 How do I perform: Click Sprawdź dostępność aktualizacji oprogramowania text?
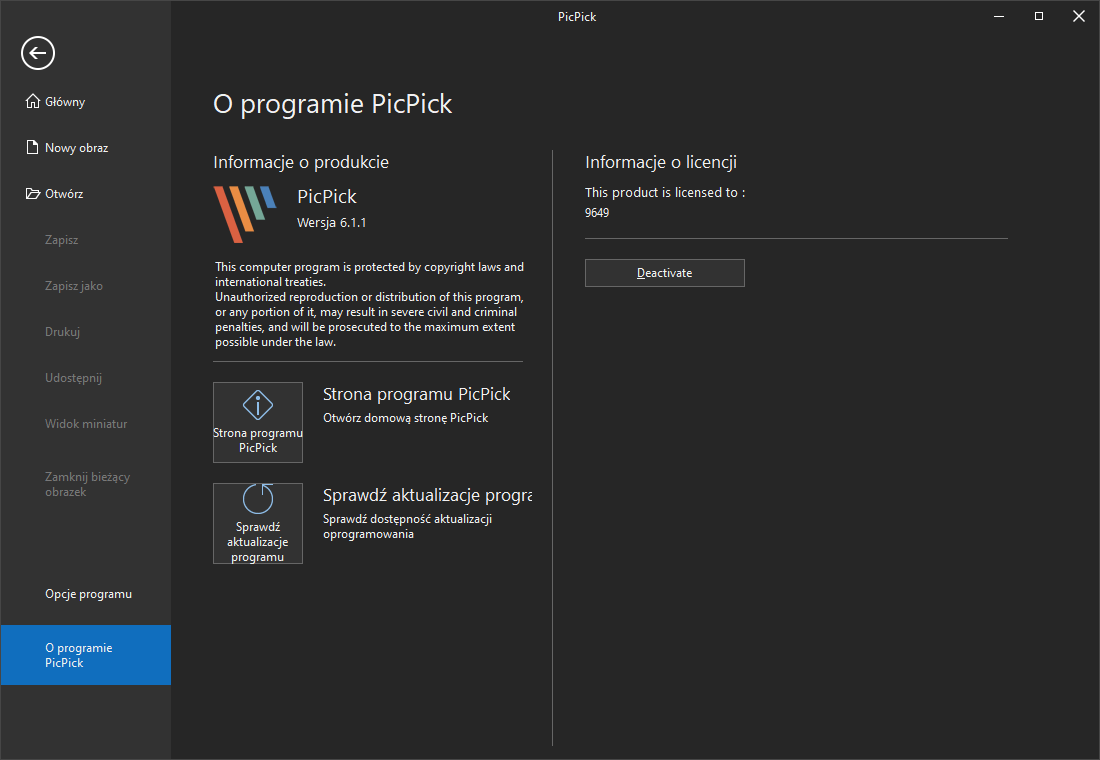[407, 526]
